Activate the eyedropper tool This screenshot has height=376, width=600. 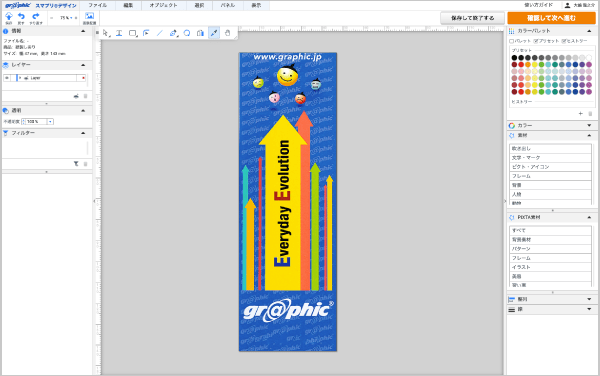[x=214, y=33]
